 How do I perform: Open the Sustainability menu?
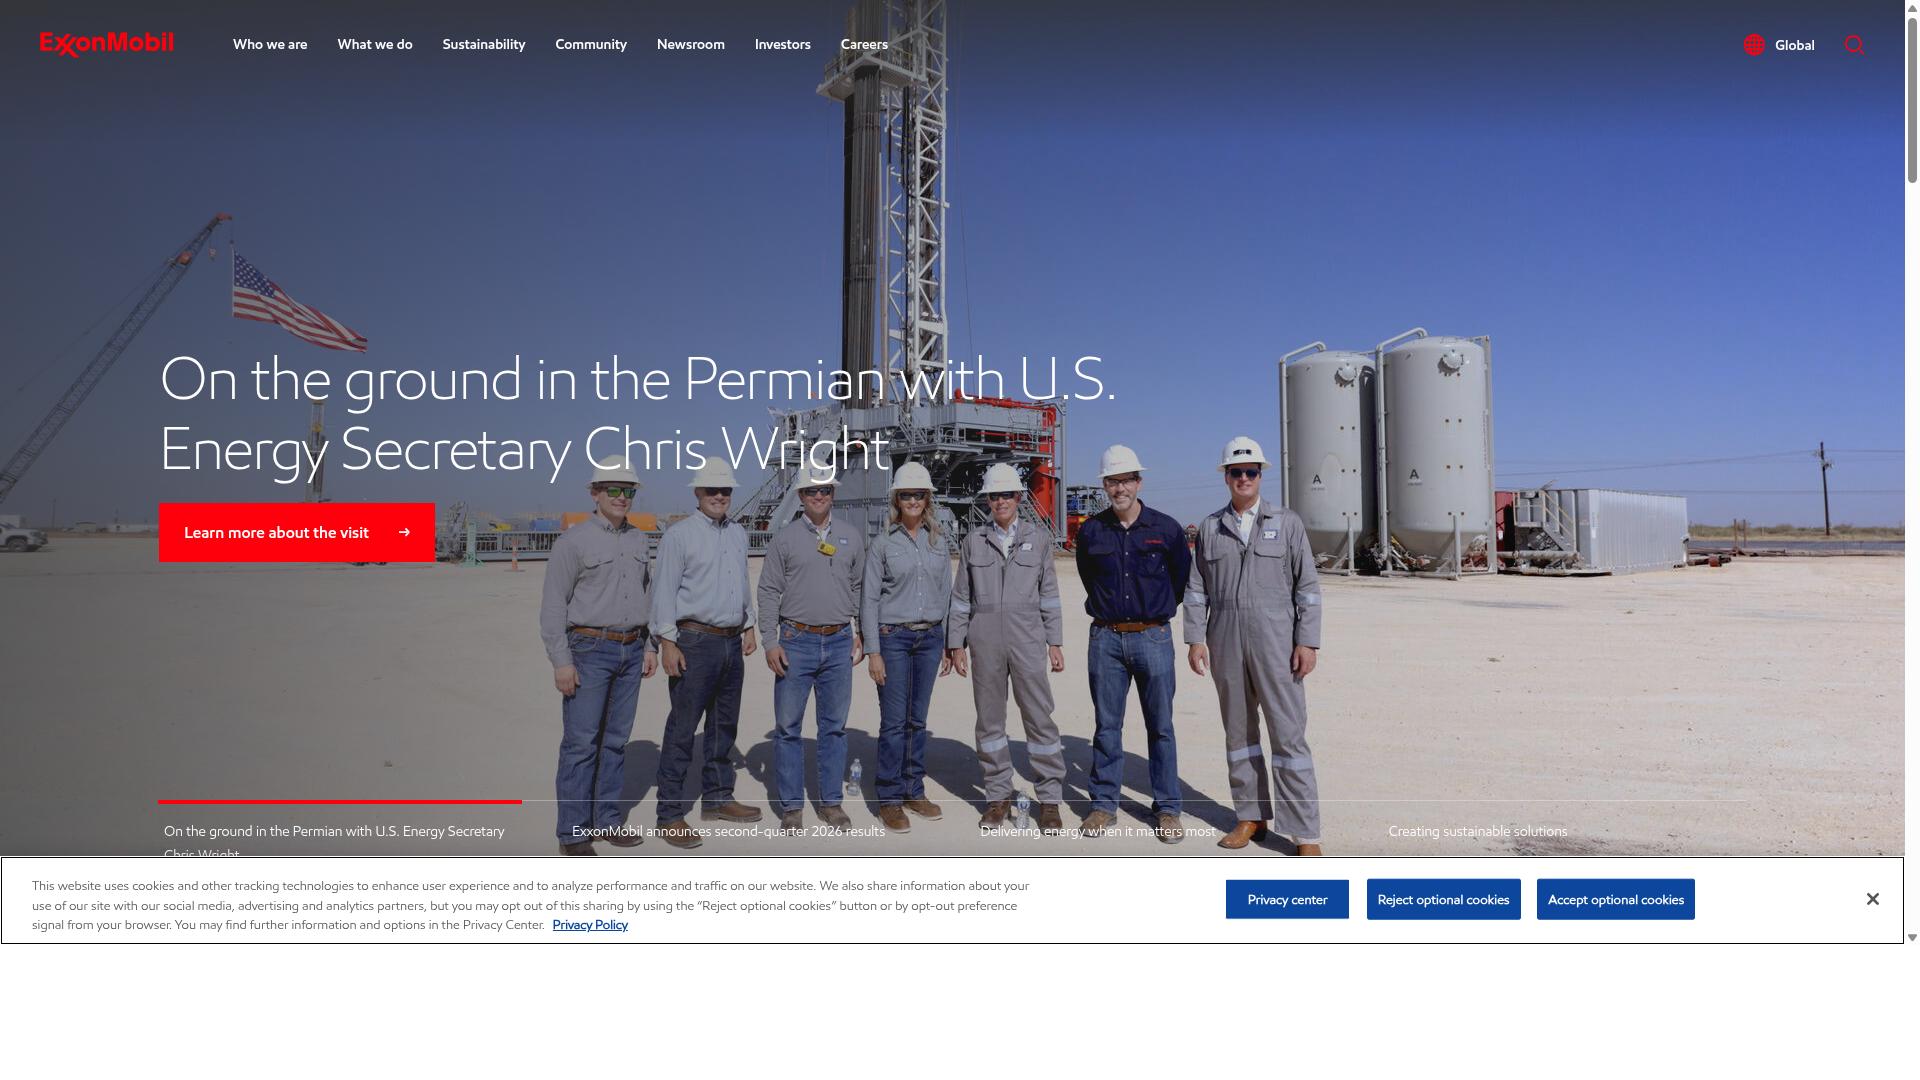(484, 44)
